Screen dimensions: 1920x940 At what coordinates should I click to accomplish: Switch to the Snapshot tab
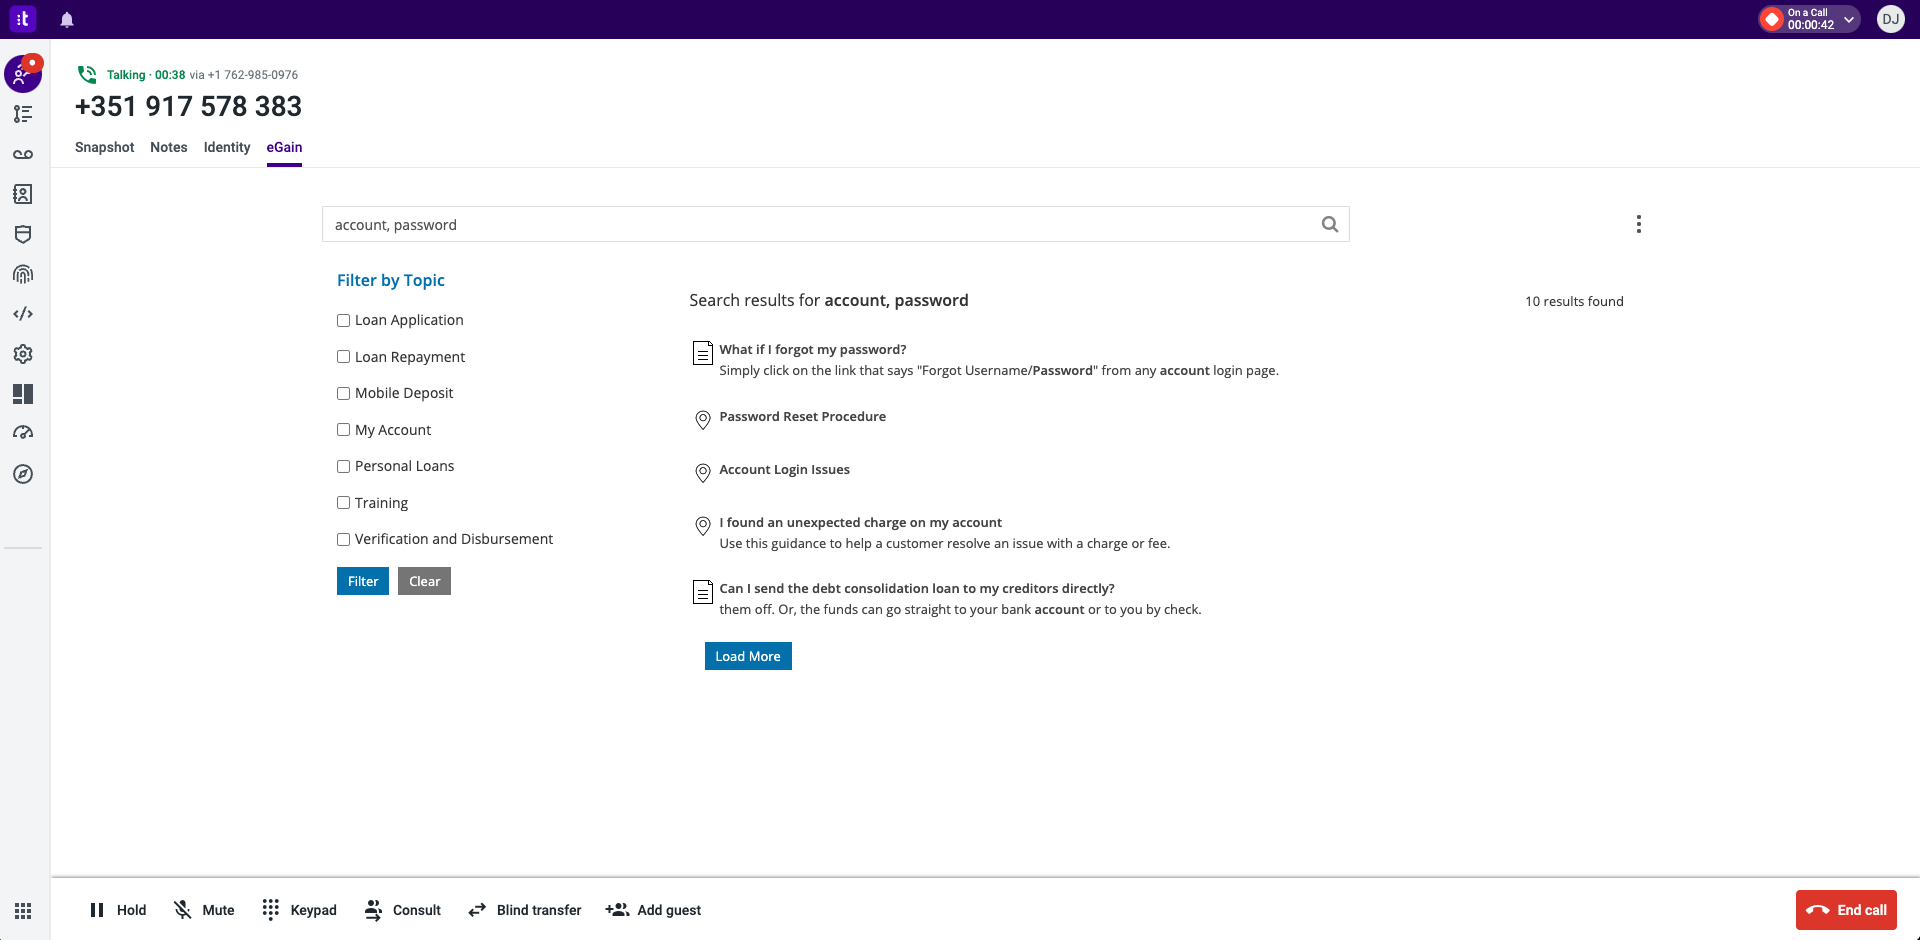coord(104,147)
